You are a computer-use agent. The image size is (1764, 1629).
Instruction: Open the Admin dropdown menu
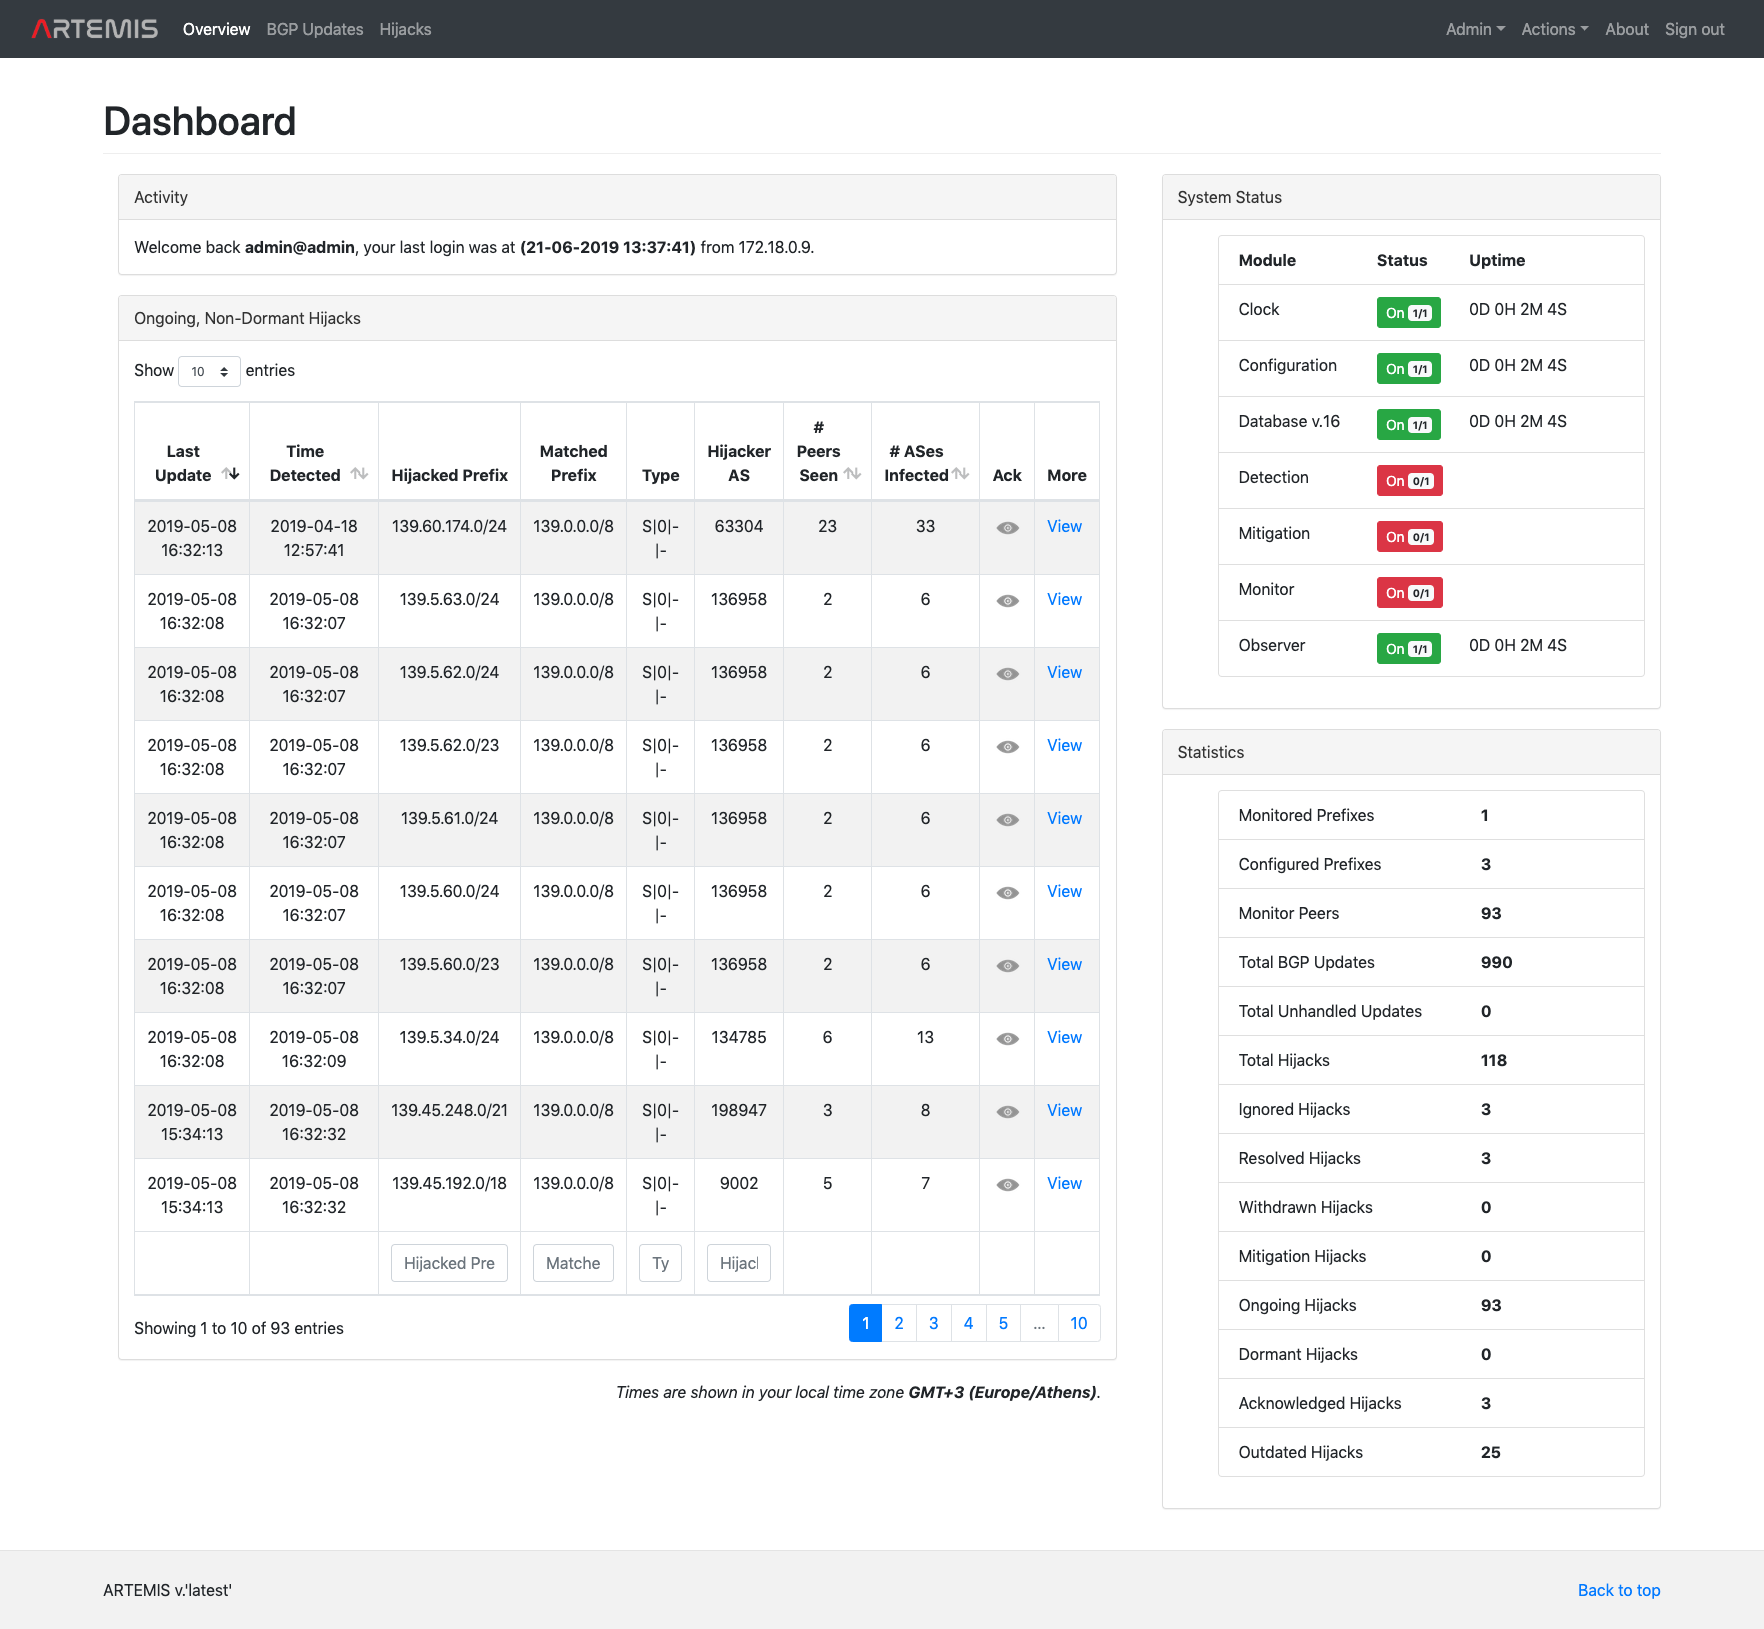[1474, 29]
